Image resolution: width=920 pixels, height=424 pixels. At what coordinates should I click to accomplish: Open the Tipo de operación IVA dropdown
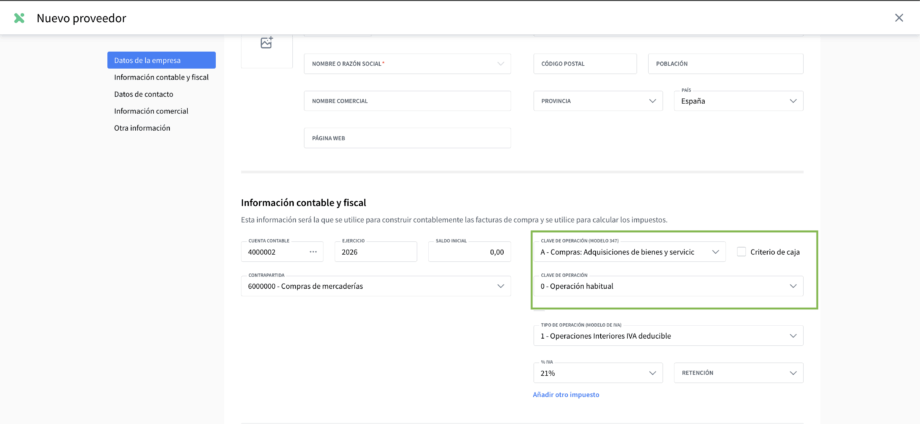[668, 336]
